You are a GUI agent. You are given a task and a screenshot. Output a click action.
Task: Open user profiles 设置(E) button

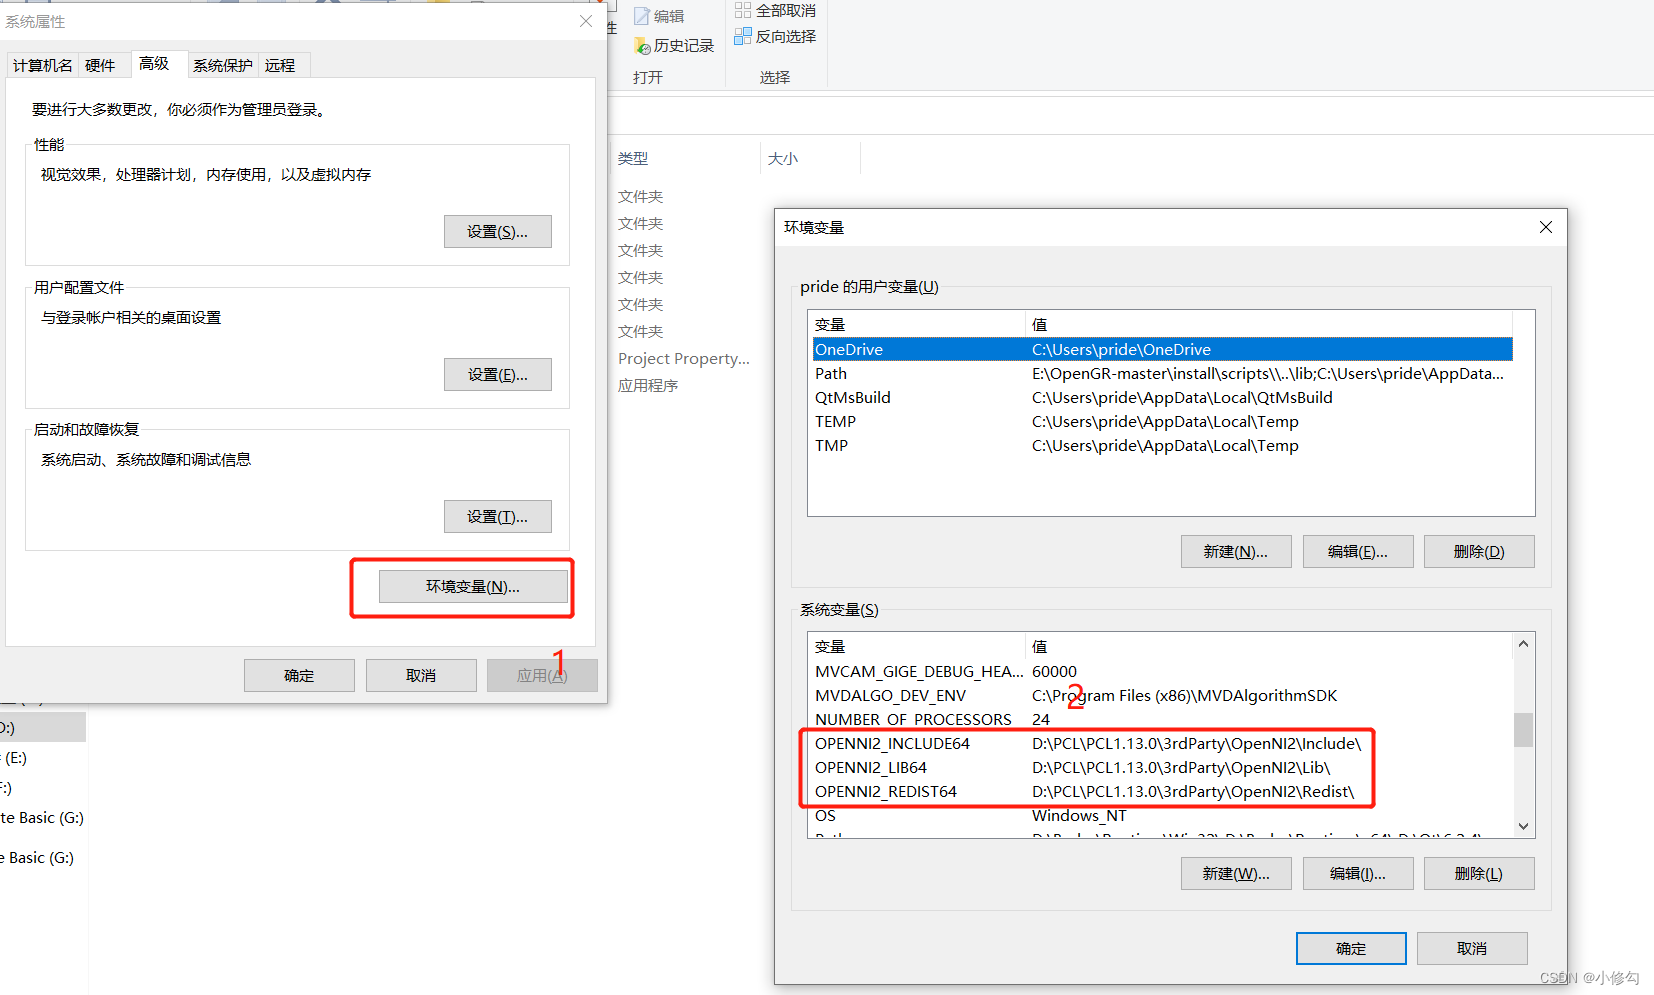[x=498, y=374]
